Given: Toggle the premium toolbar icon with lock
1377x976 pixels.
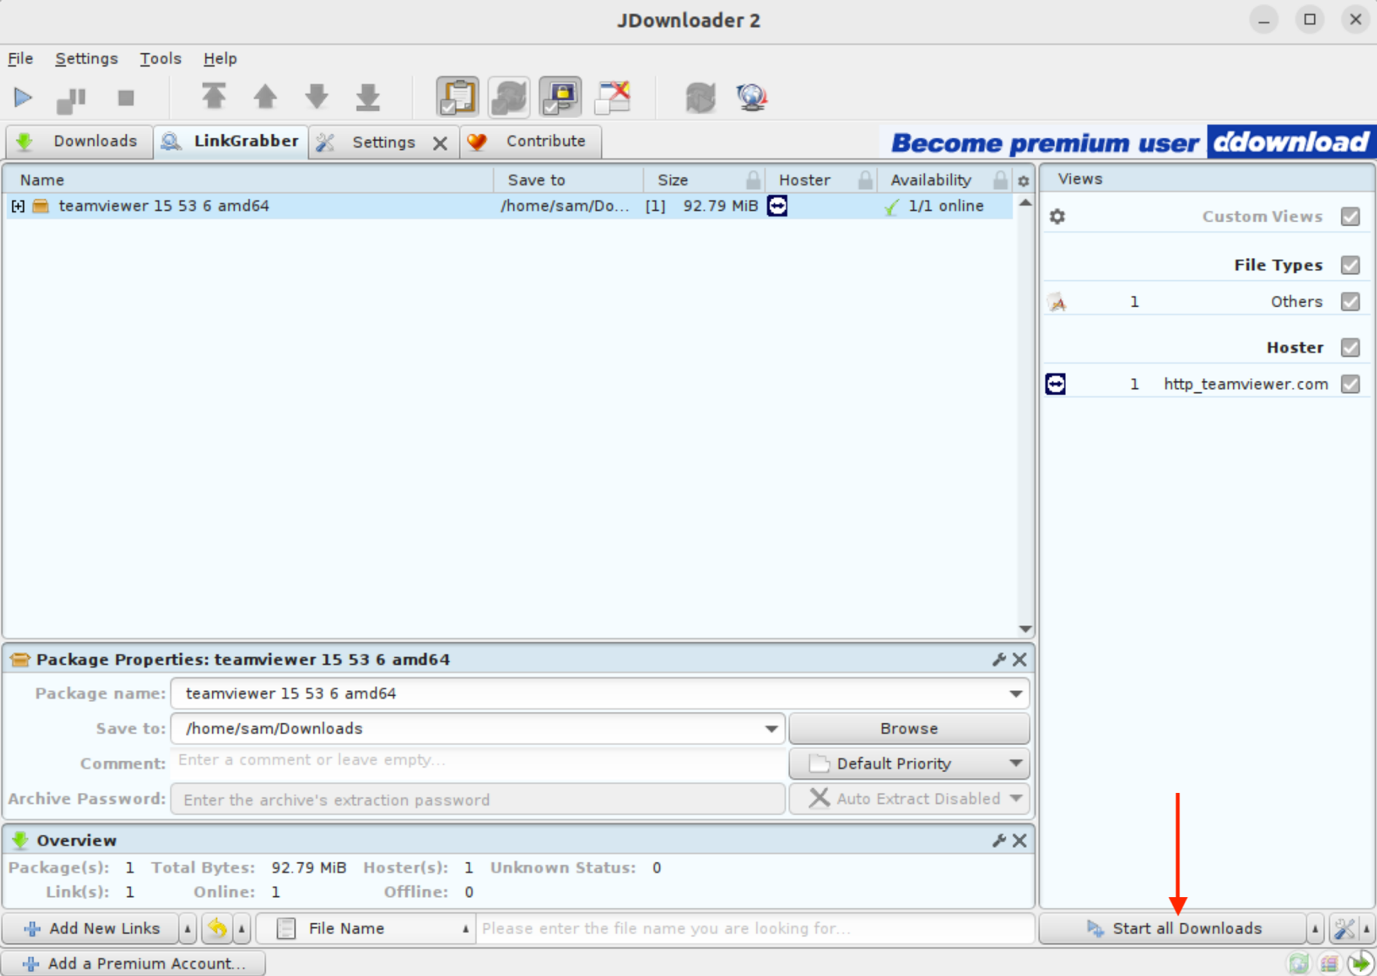Looking at the screenshot, I should pyautogui.click(x=560, y=97).
